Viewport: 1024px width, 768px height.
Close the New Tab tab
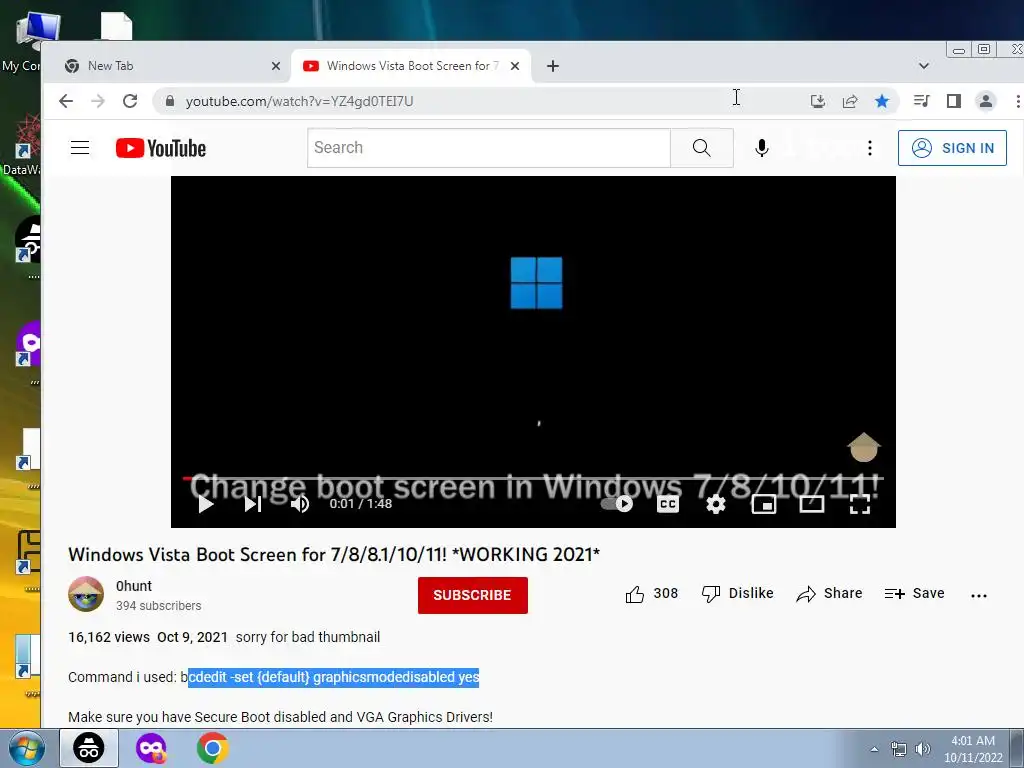point(276,66)
